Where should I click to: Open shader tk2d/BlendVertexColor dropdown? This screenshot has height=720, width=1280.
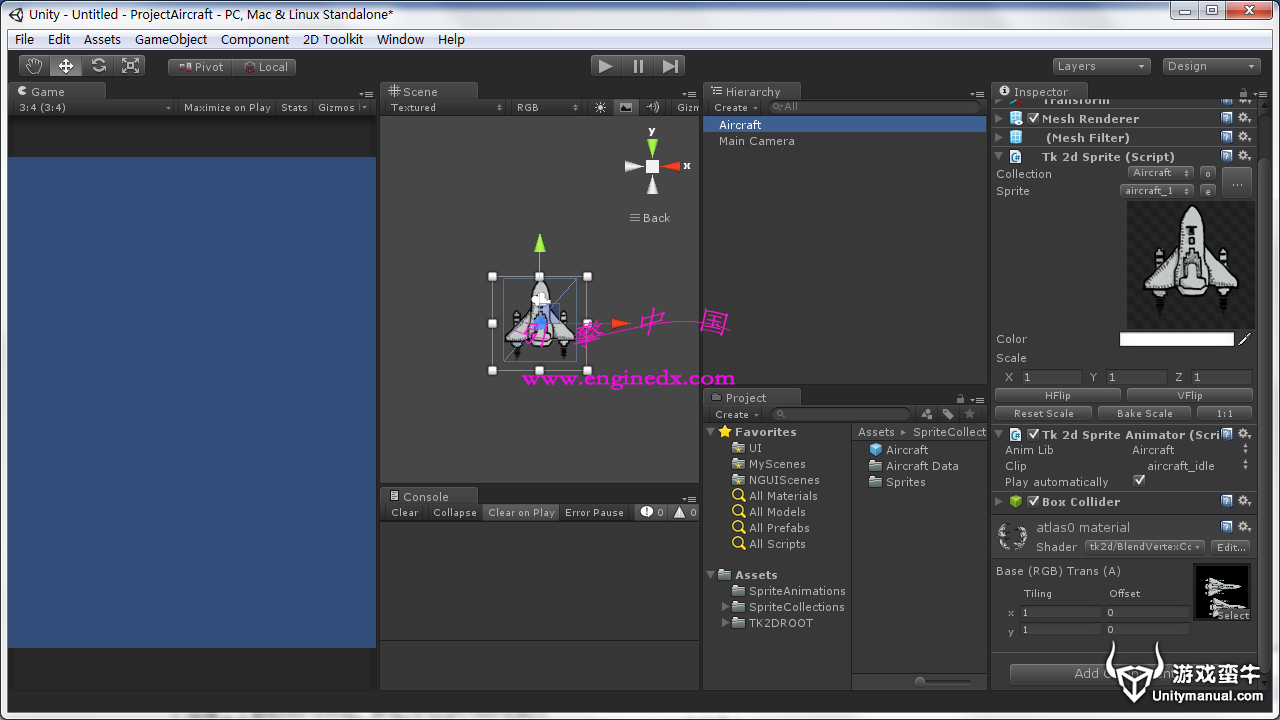(1144, 547)
